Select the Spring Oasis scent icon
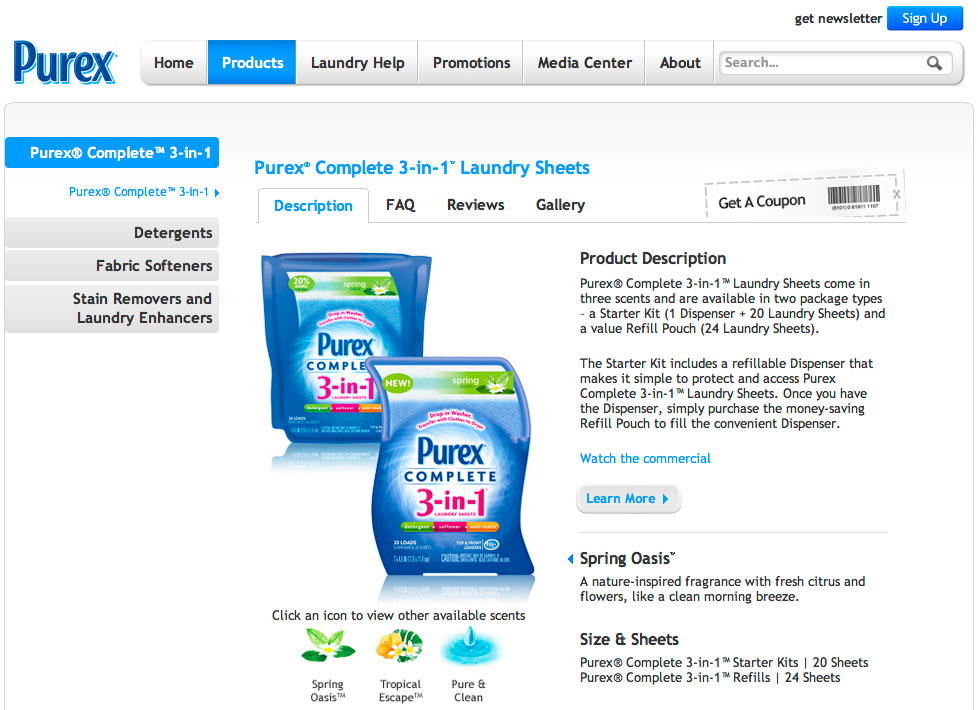Viewport: 978px width, 710px height. coord(328,645)
